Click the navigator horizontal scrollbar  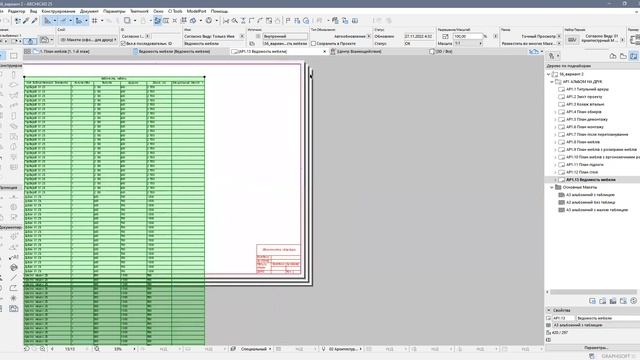point(593,292)
